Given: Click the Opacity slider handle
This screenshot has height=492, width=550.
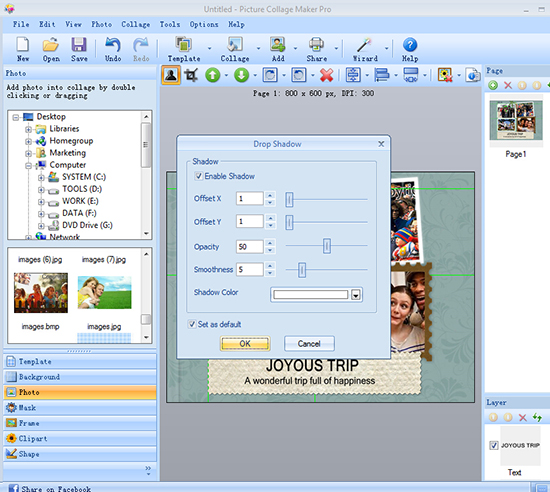Looking at the screenshot, I should (327, 246).
